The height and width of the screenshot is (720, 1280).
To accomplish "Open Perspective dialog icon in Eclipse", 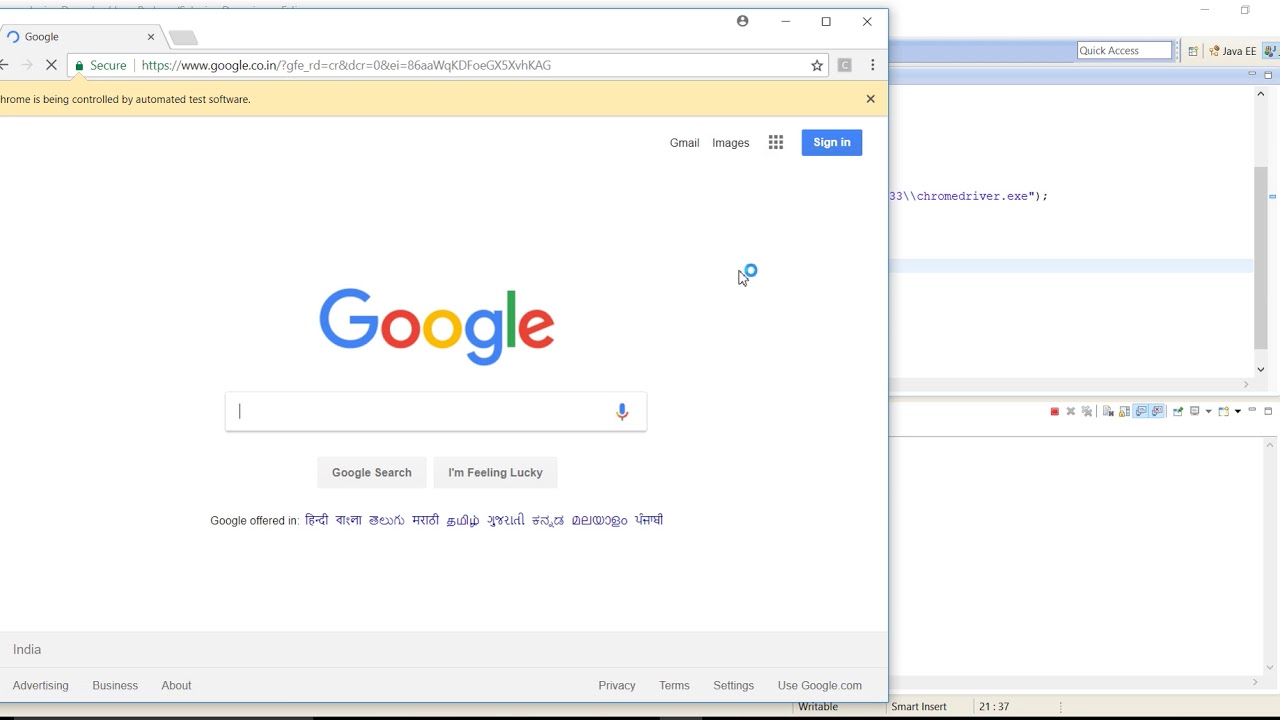I will pos(1193,51).
